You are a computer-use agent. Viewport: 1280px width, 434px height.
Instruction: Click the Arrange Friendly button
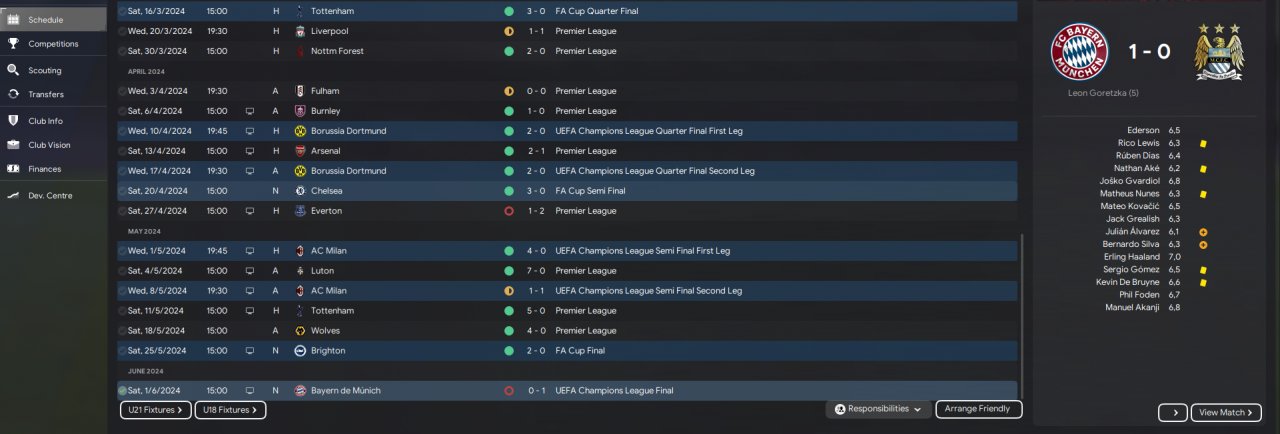[979, 409]
